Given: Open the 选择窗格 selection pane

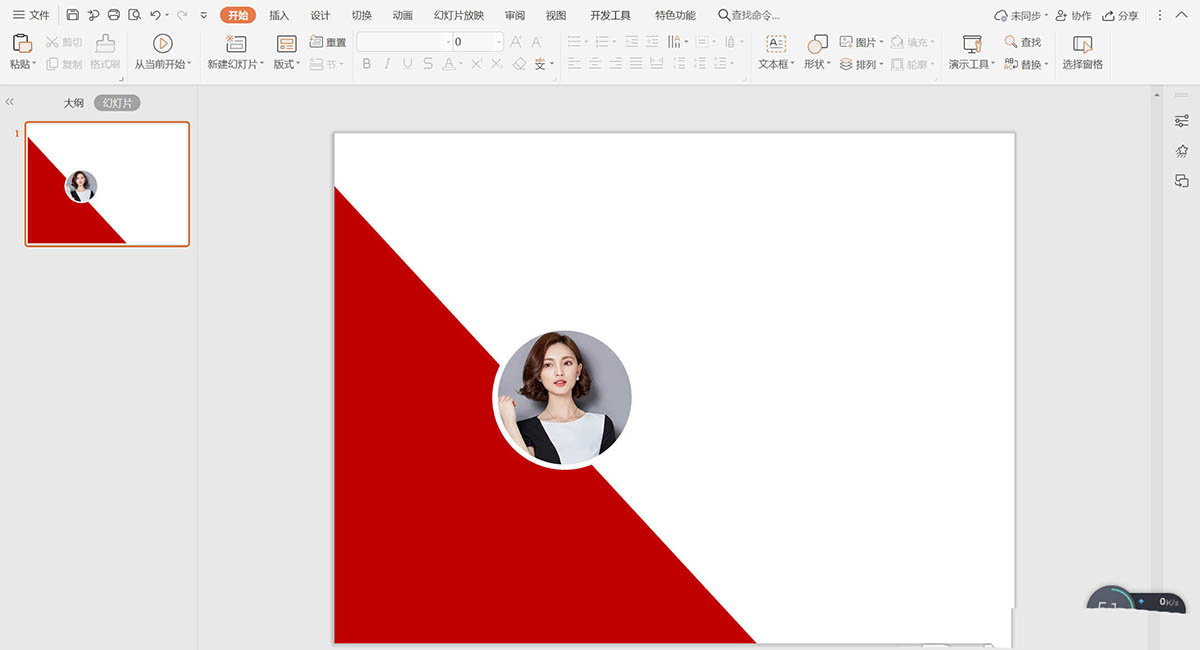Looking at the screenshot, I should [x=1082, y=44].
